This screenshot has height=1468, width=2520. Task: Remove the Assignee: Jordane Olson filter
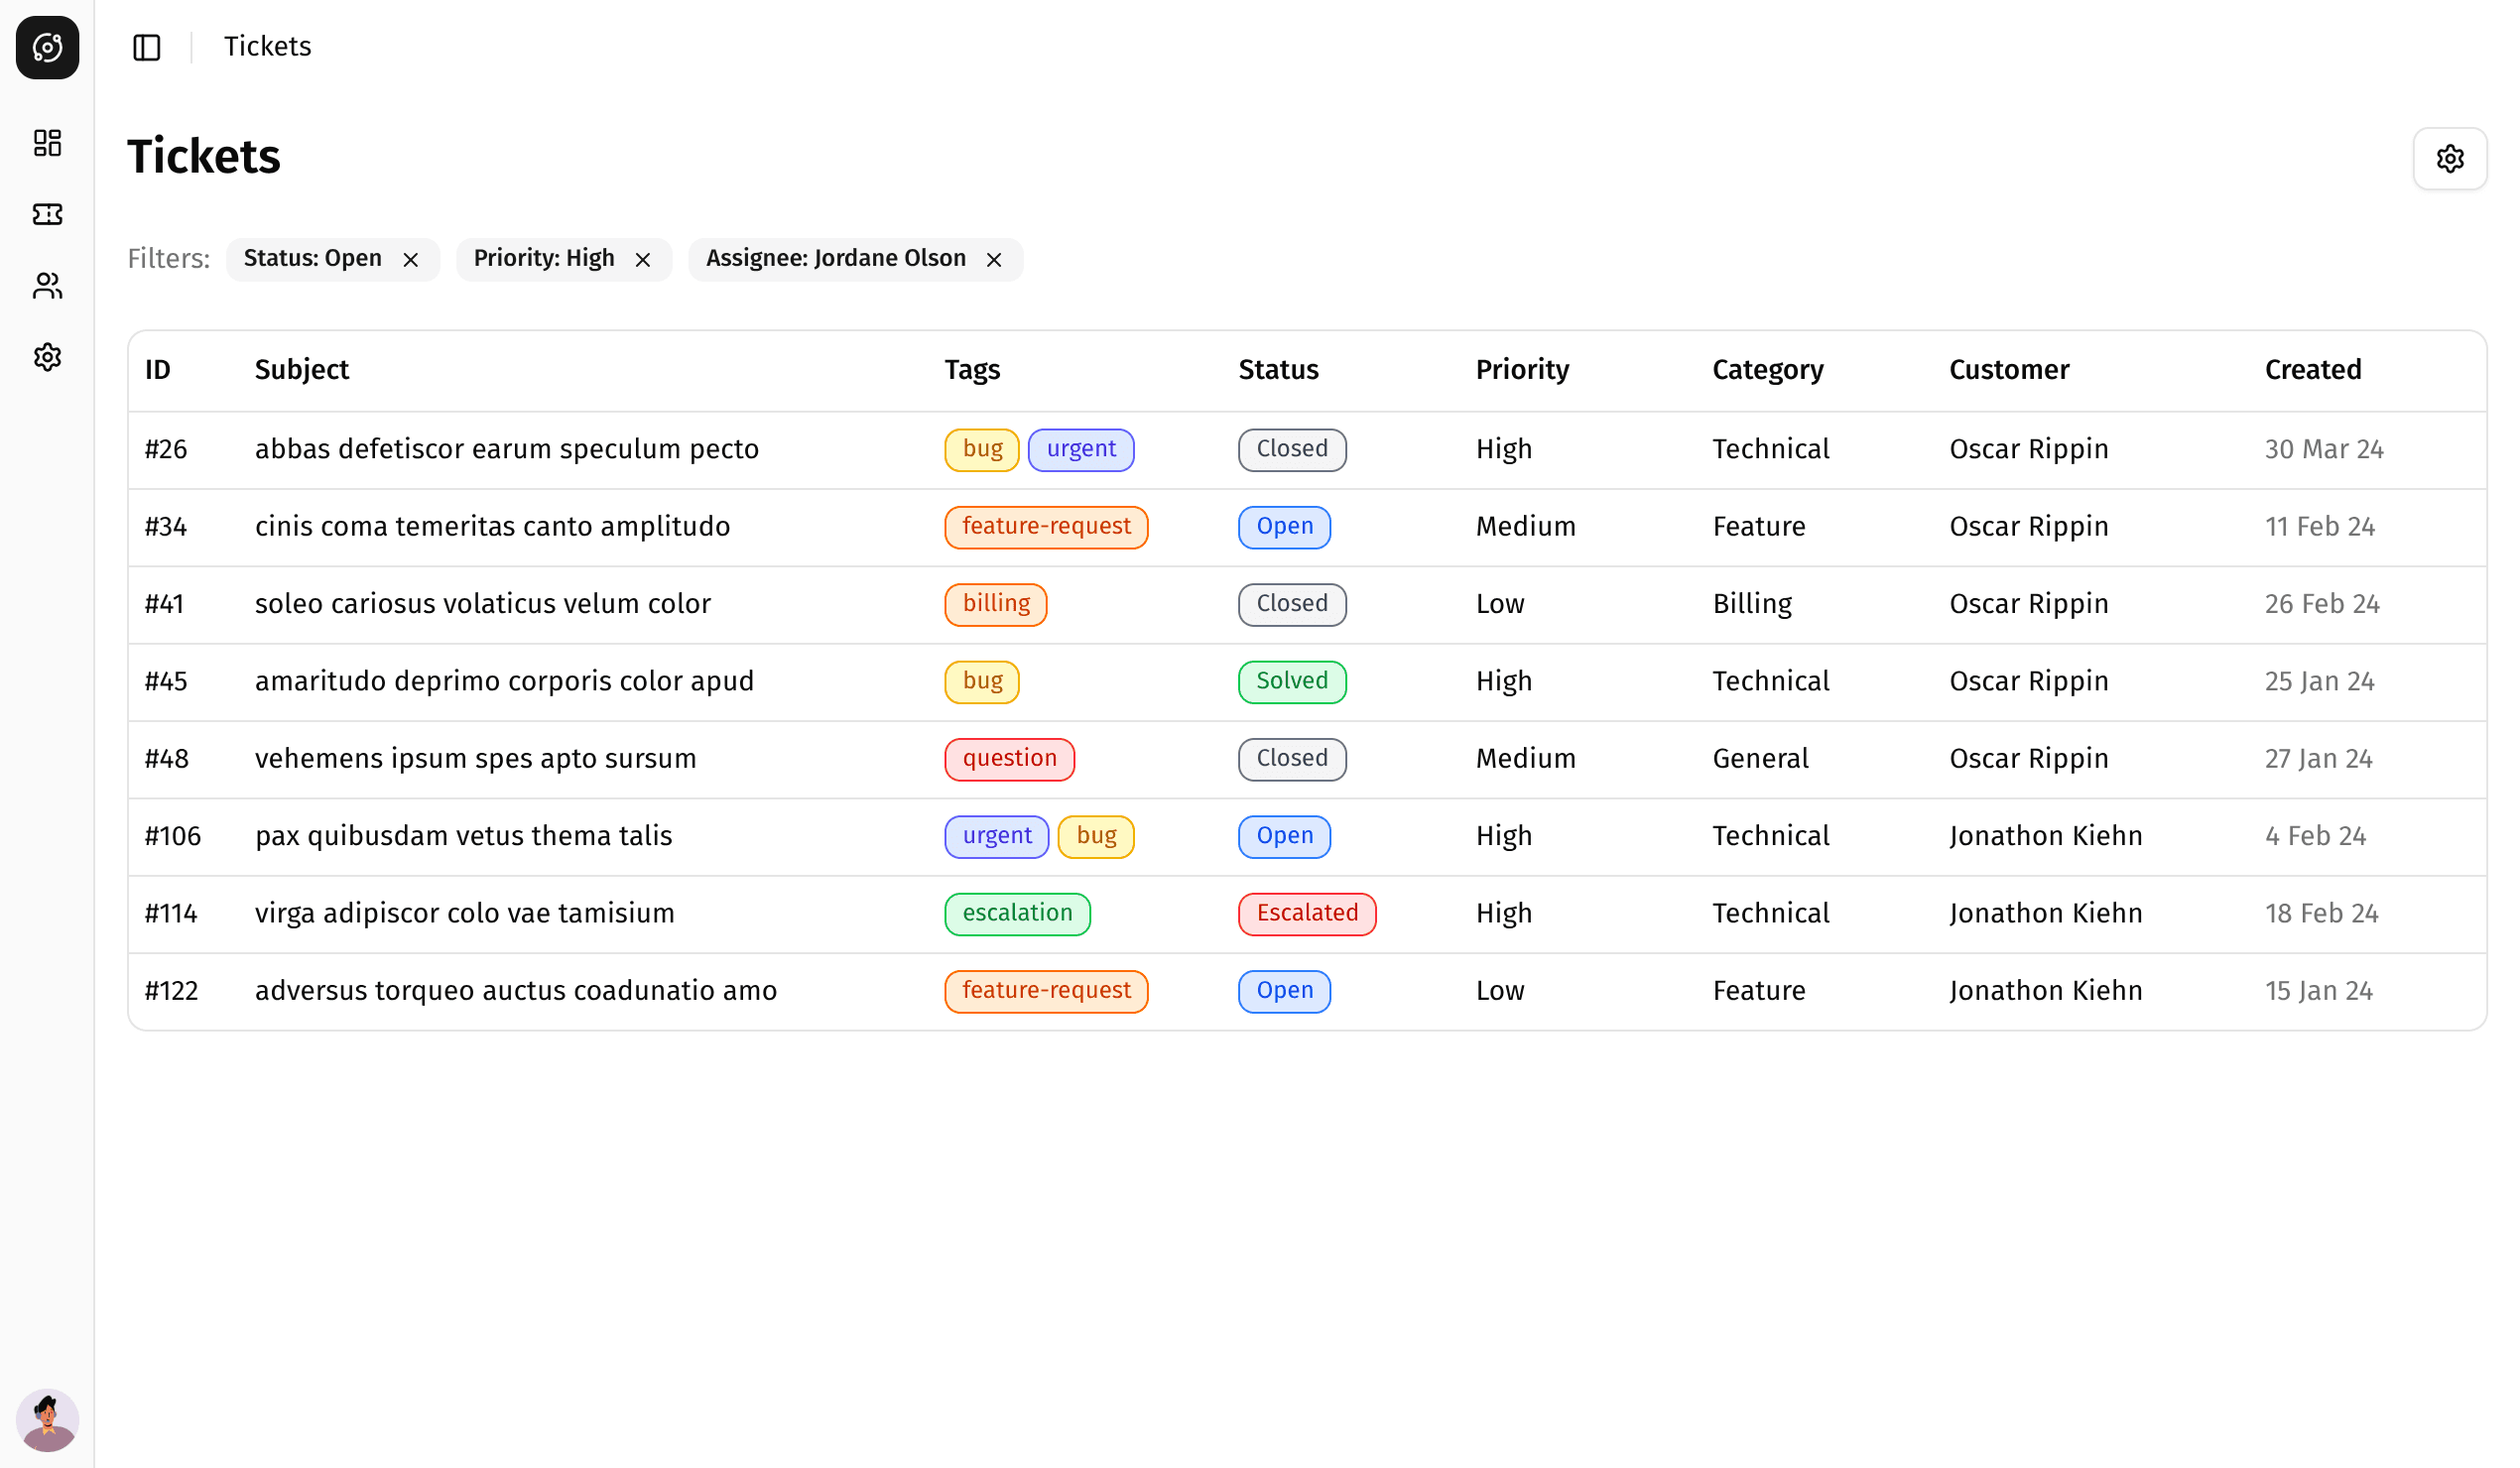point(994,260)
